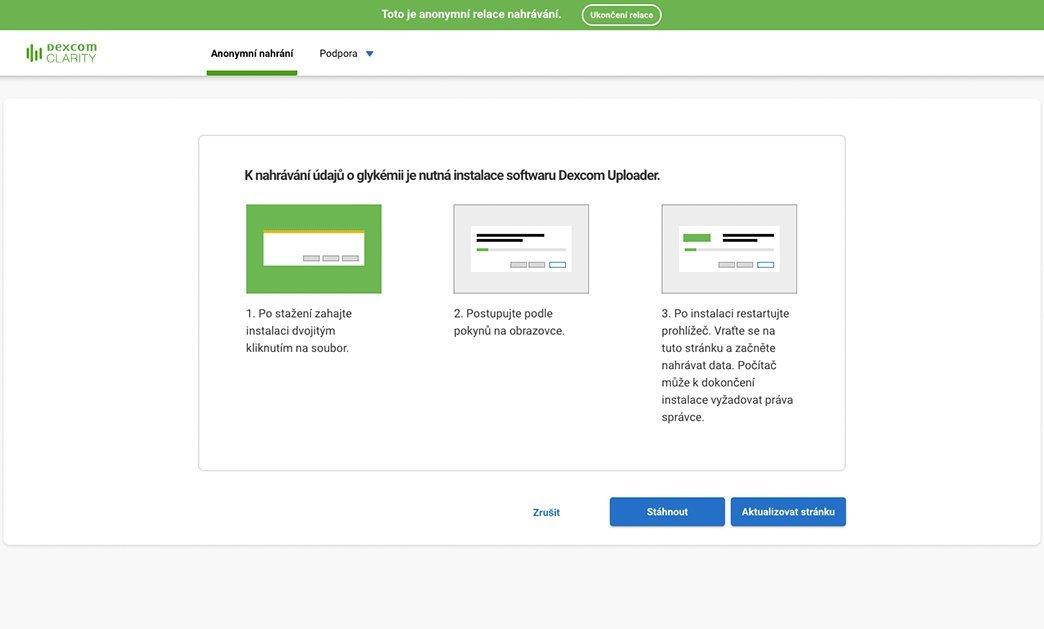The width and height of the screenshot is (1044, 629).
Task: Click the step 2 text Postupujte podle pokynů
Action: pyautogui.click(x=509, y=322)
